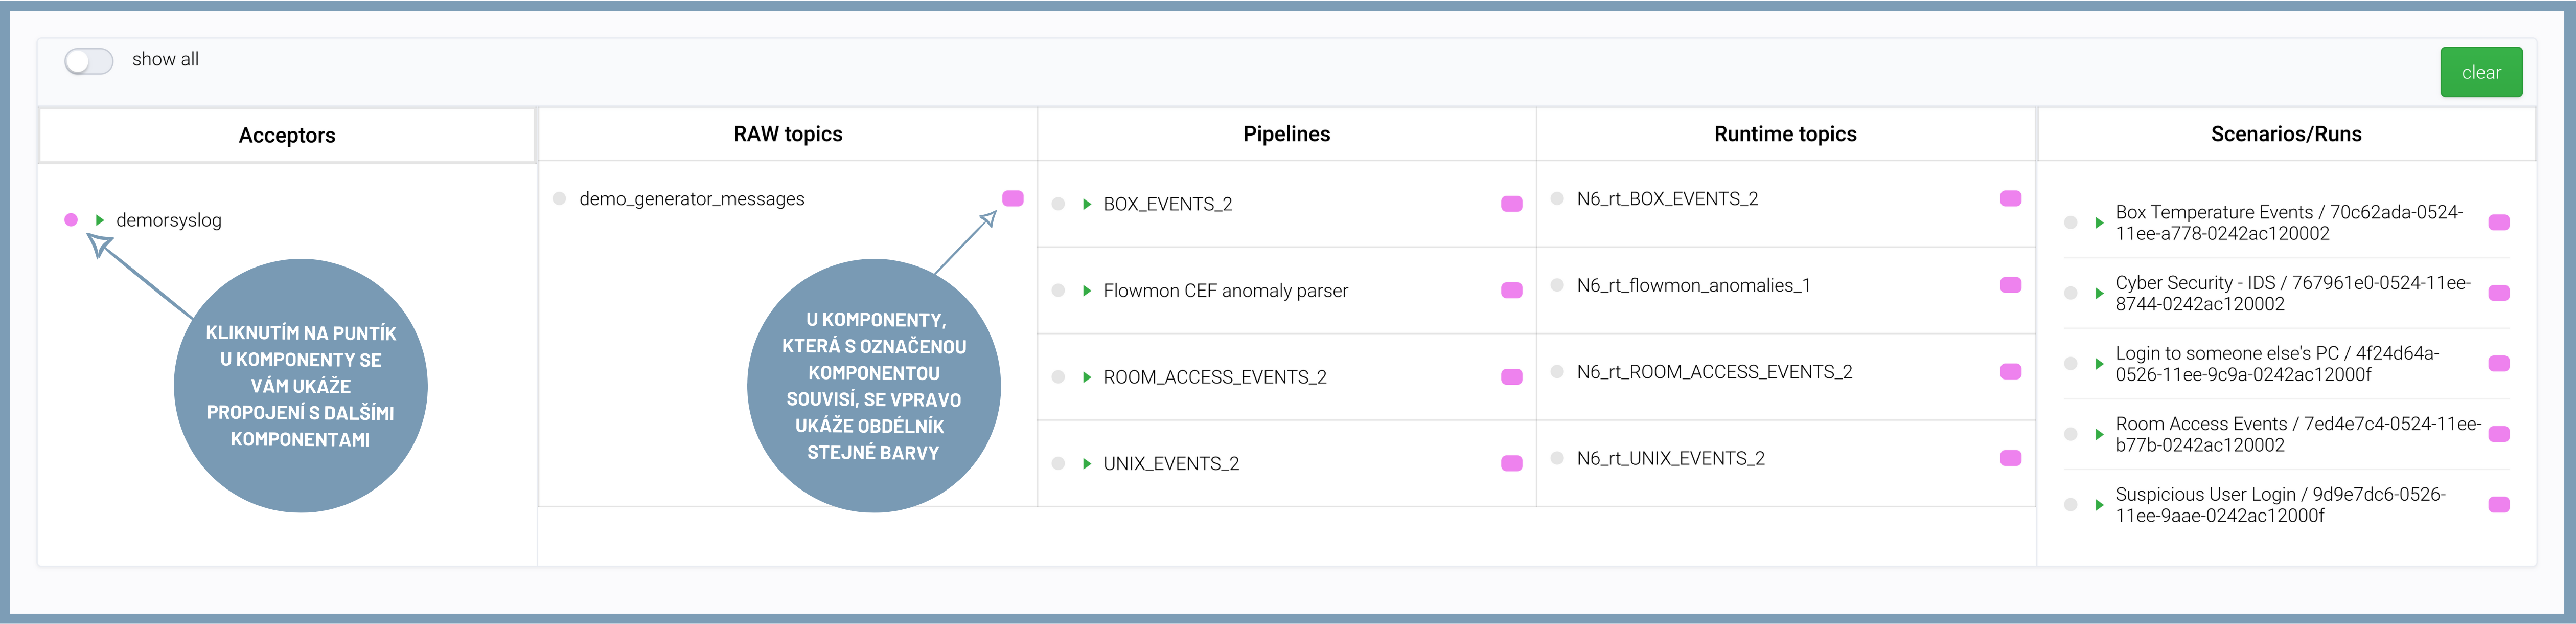The image size is (2576, 624).
Task: Click pink rectangle next to demo_generator_messages
Action: click(1012, 199)
